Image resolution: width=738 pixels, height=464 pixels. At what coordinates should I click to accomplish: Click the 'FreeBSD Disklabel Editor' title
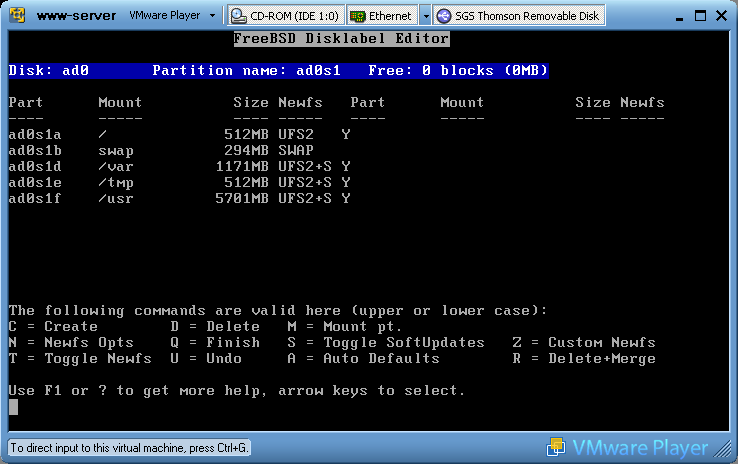341,39
